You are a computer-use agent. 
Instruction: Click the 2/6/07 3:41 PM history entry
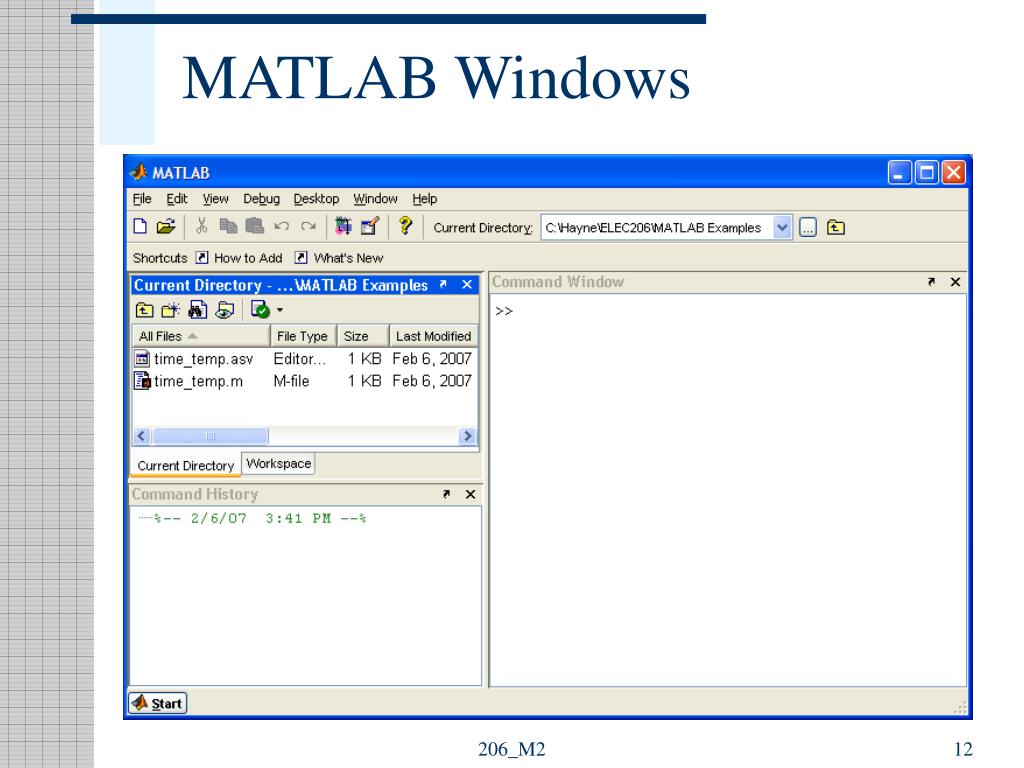tap(260, 519)
